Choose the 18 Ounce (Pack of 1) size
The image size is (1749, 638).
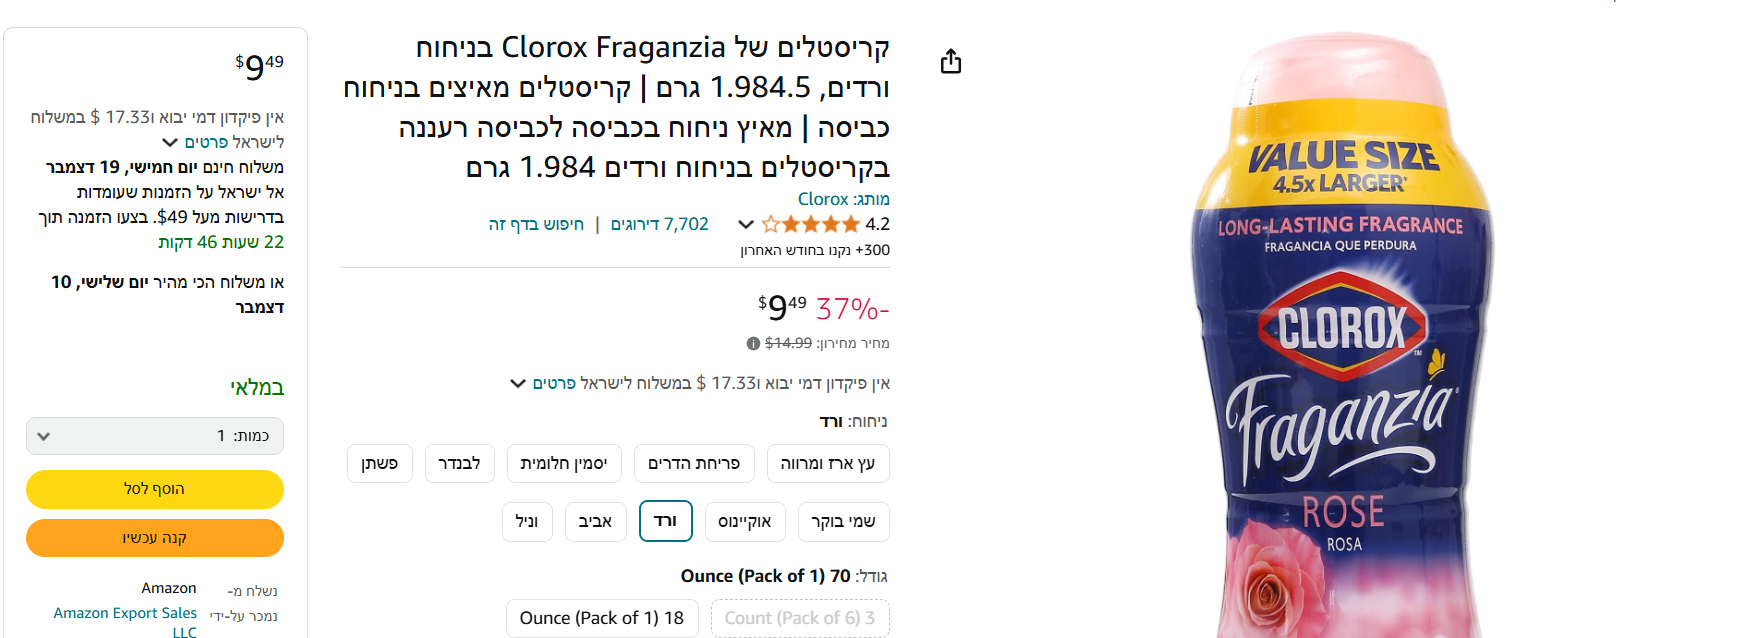coord(601,618)
